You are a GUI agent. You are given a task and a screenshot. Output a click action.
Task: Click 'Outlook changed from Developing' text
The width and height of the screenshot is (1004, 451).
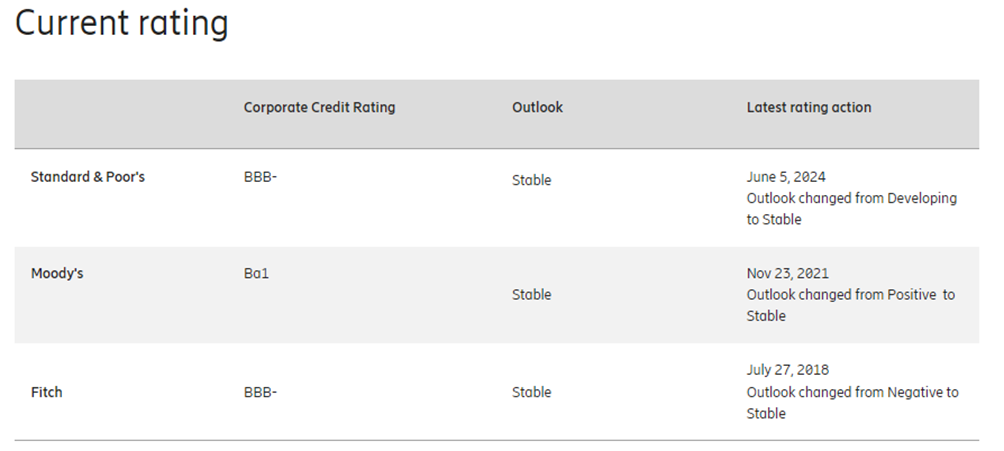[x=851, y=198]
